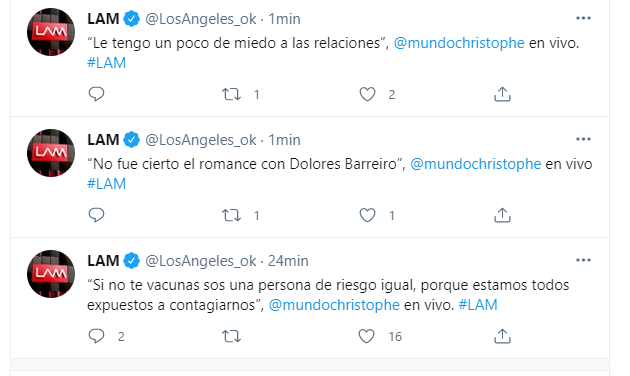Open @mundochristophe mention in first tweet
The image size is (630, 376).
coord(459,43)
